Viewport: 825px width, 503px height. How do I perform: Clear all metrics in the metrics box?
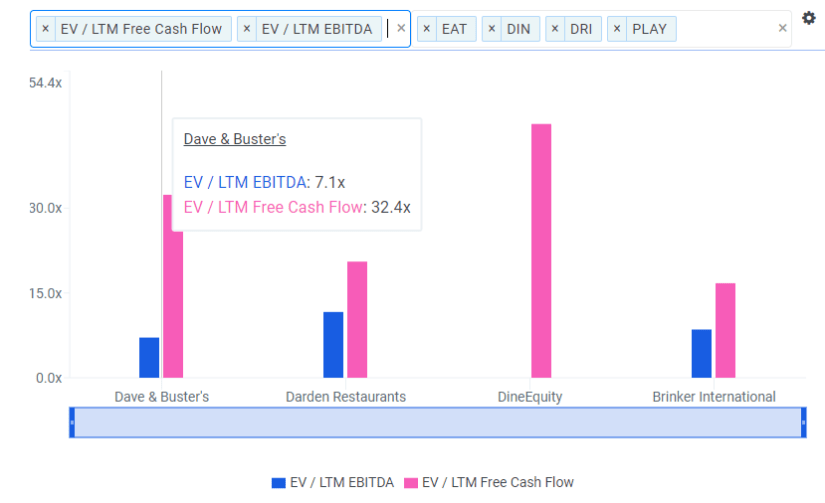coord(401,28)
